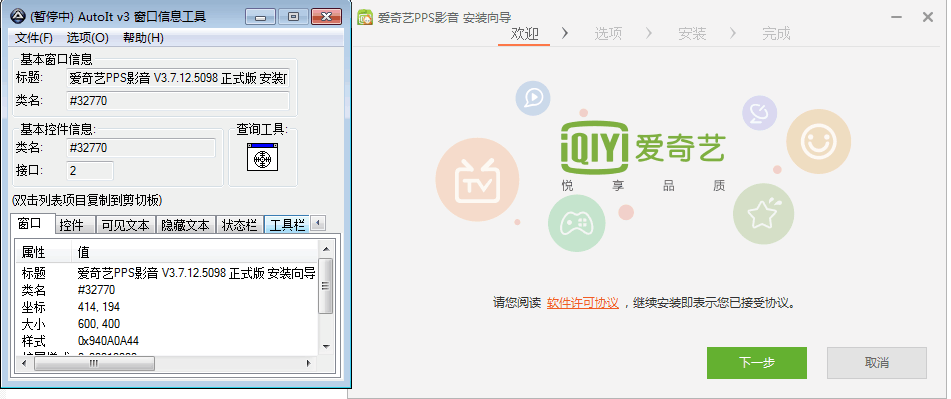951x399 pixels.
Task: Click the orange TV circle icon
Action: (477, 179)
